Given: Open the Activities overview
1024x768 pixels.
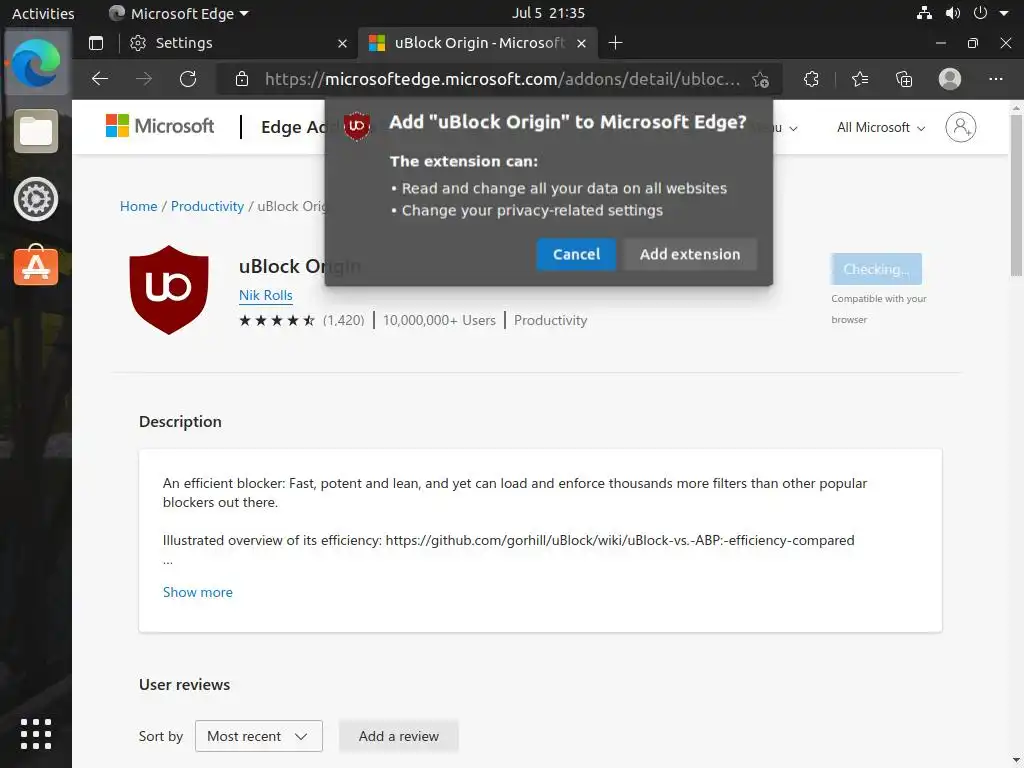Looking at the screenshot, I should (x=43, y=13).
